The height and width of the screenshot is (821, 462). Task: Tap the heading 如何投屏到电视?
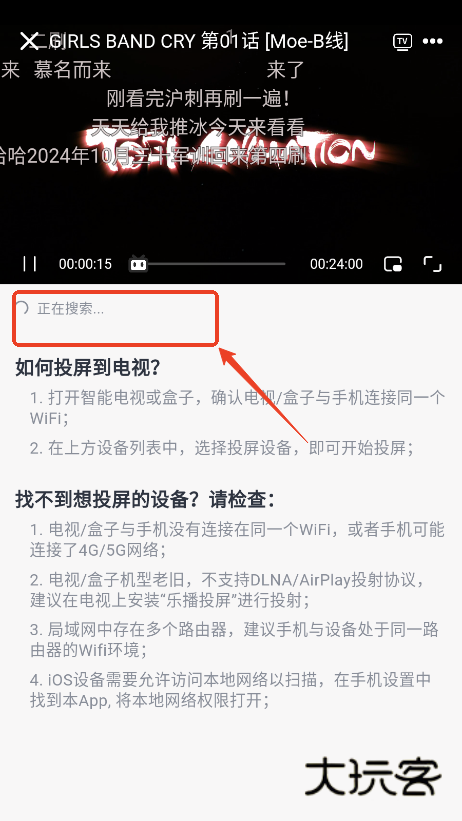tap(87, 368)
